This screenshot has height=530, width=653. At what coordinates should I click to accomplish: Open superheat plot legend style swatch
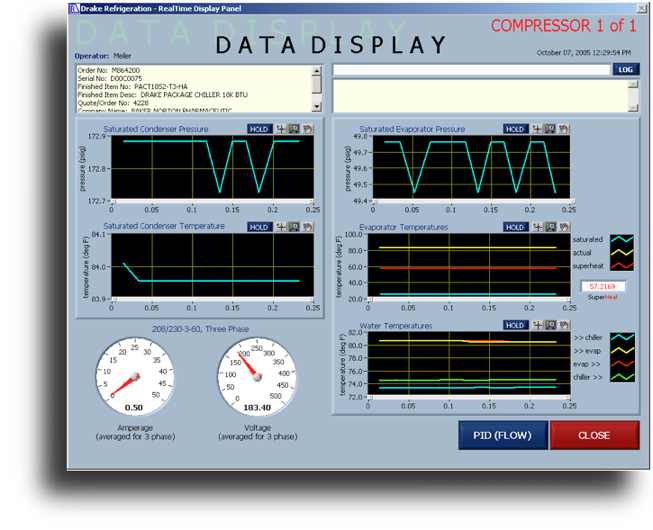[622, 267]
